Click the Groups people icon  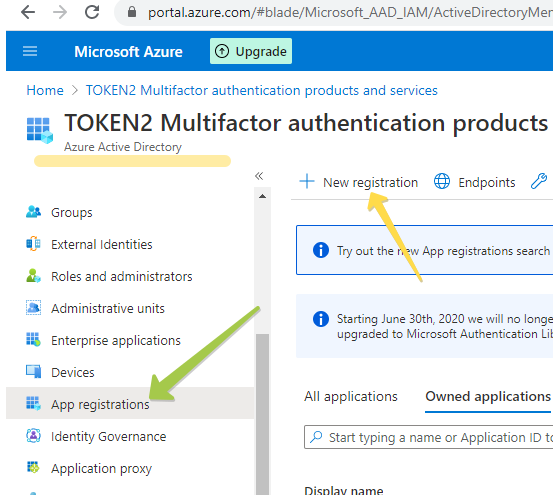pyautogui.click(x=34, y=212)
